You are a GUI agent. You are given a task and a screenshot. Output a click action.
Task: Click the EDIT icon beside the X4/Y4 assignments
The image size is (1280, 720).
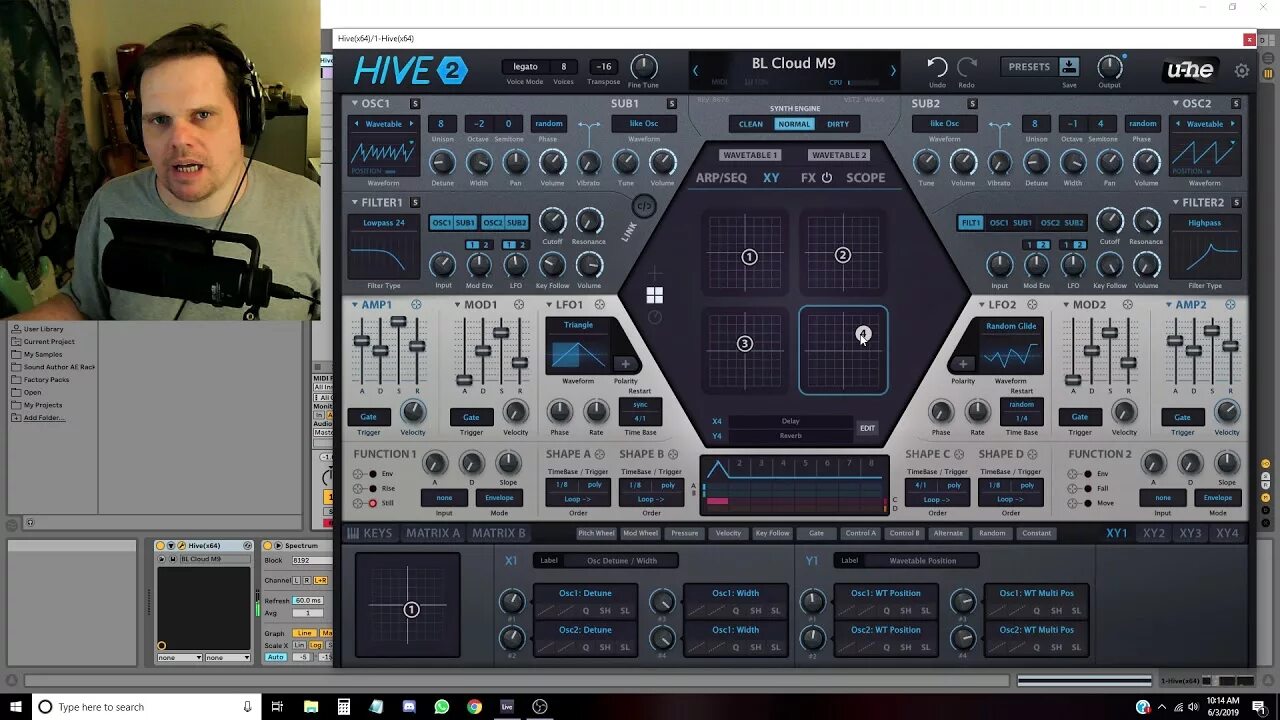(866, 428)
